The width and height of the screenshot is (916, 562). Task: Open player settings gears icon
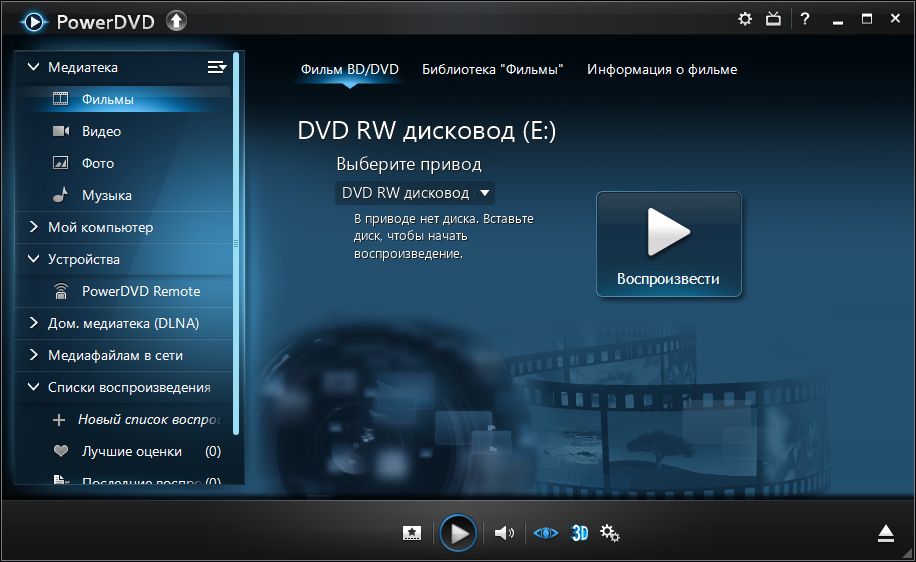click(x=610, y=533)
